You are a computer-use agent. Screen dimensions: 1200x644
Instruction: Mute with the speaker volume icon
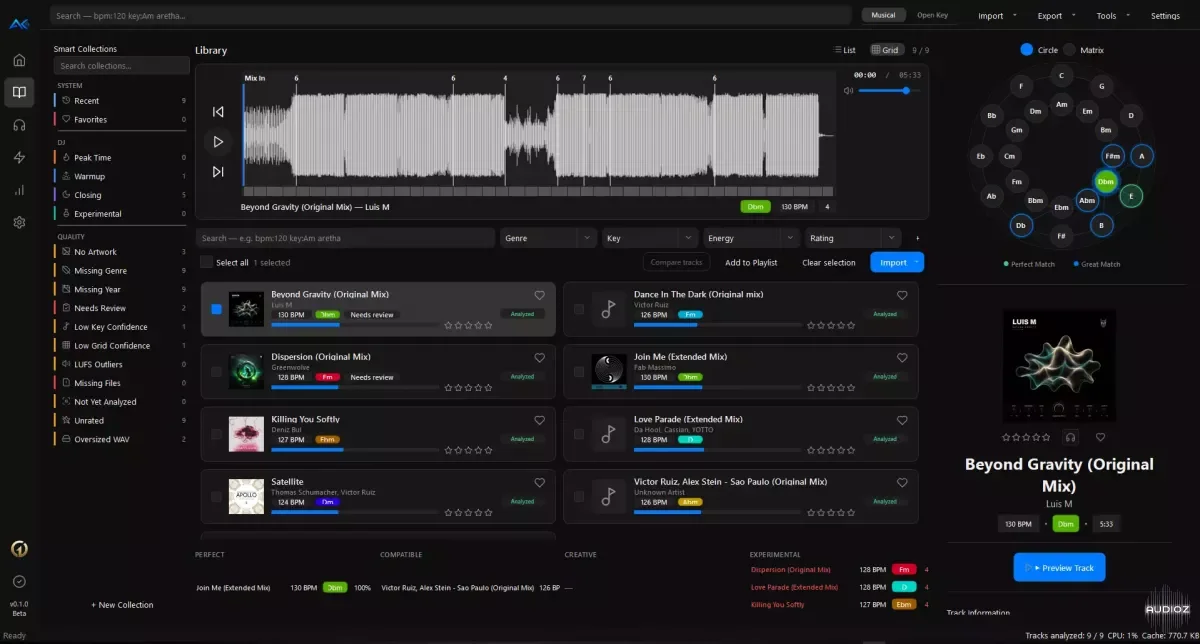point(848,90)
